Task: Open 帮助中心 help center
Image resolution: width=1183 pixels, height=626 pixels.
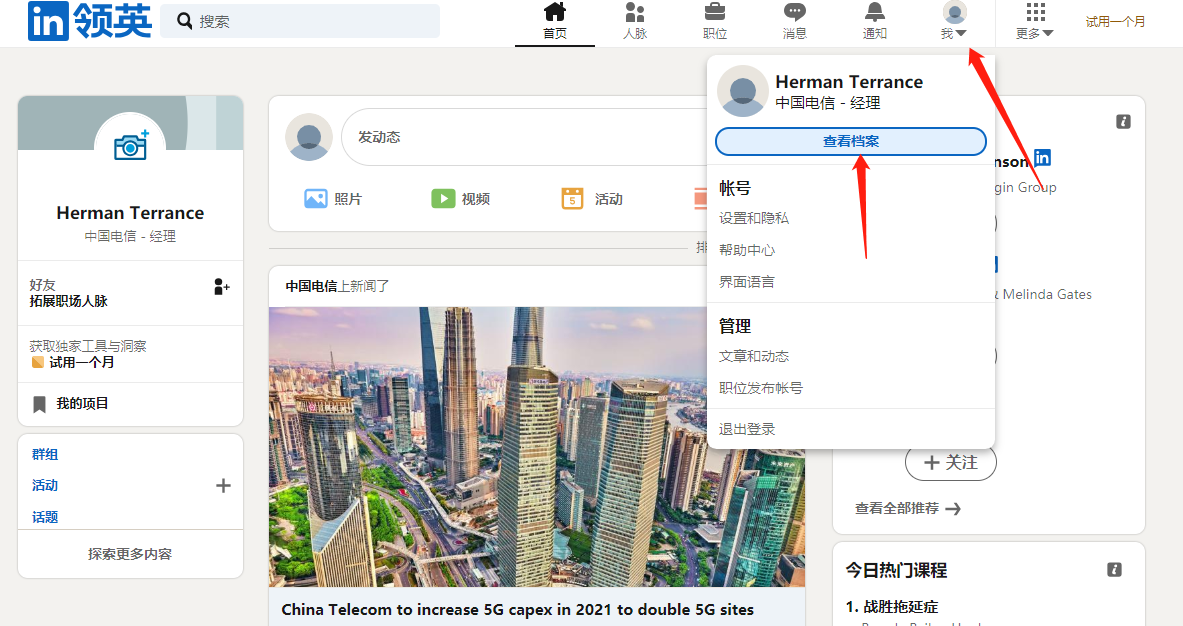Action: pyautogui.click(x=747, y=250)
